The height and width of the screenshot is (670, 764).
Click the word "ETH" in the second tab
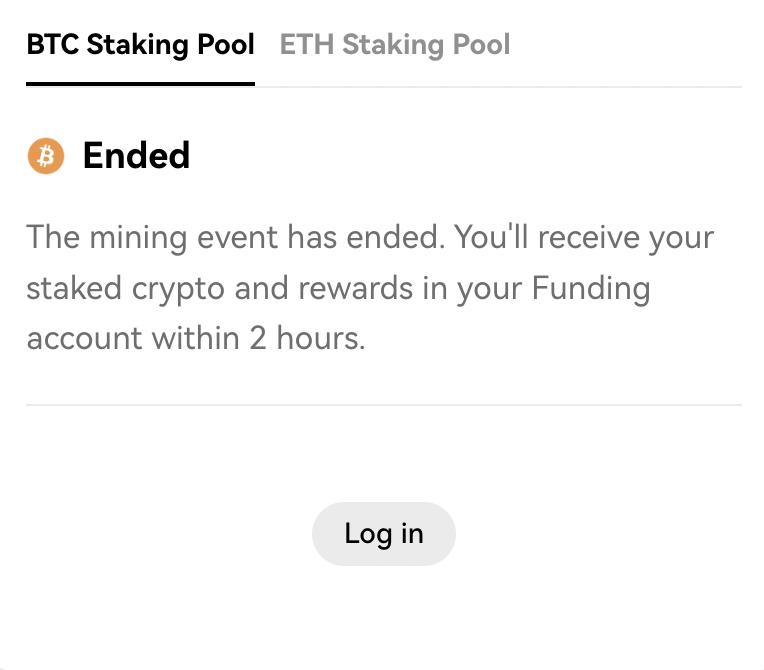[x=306, y=45]
